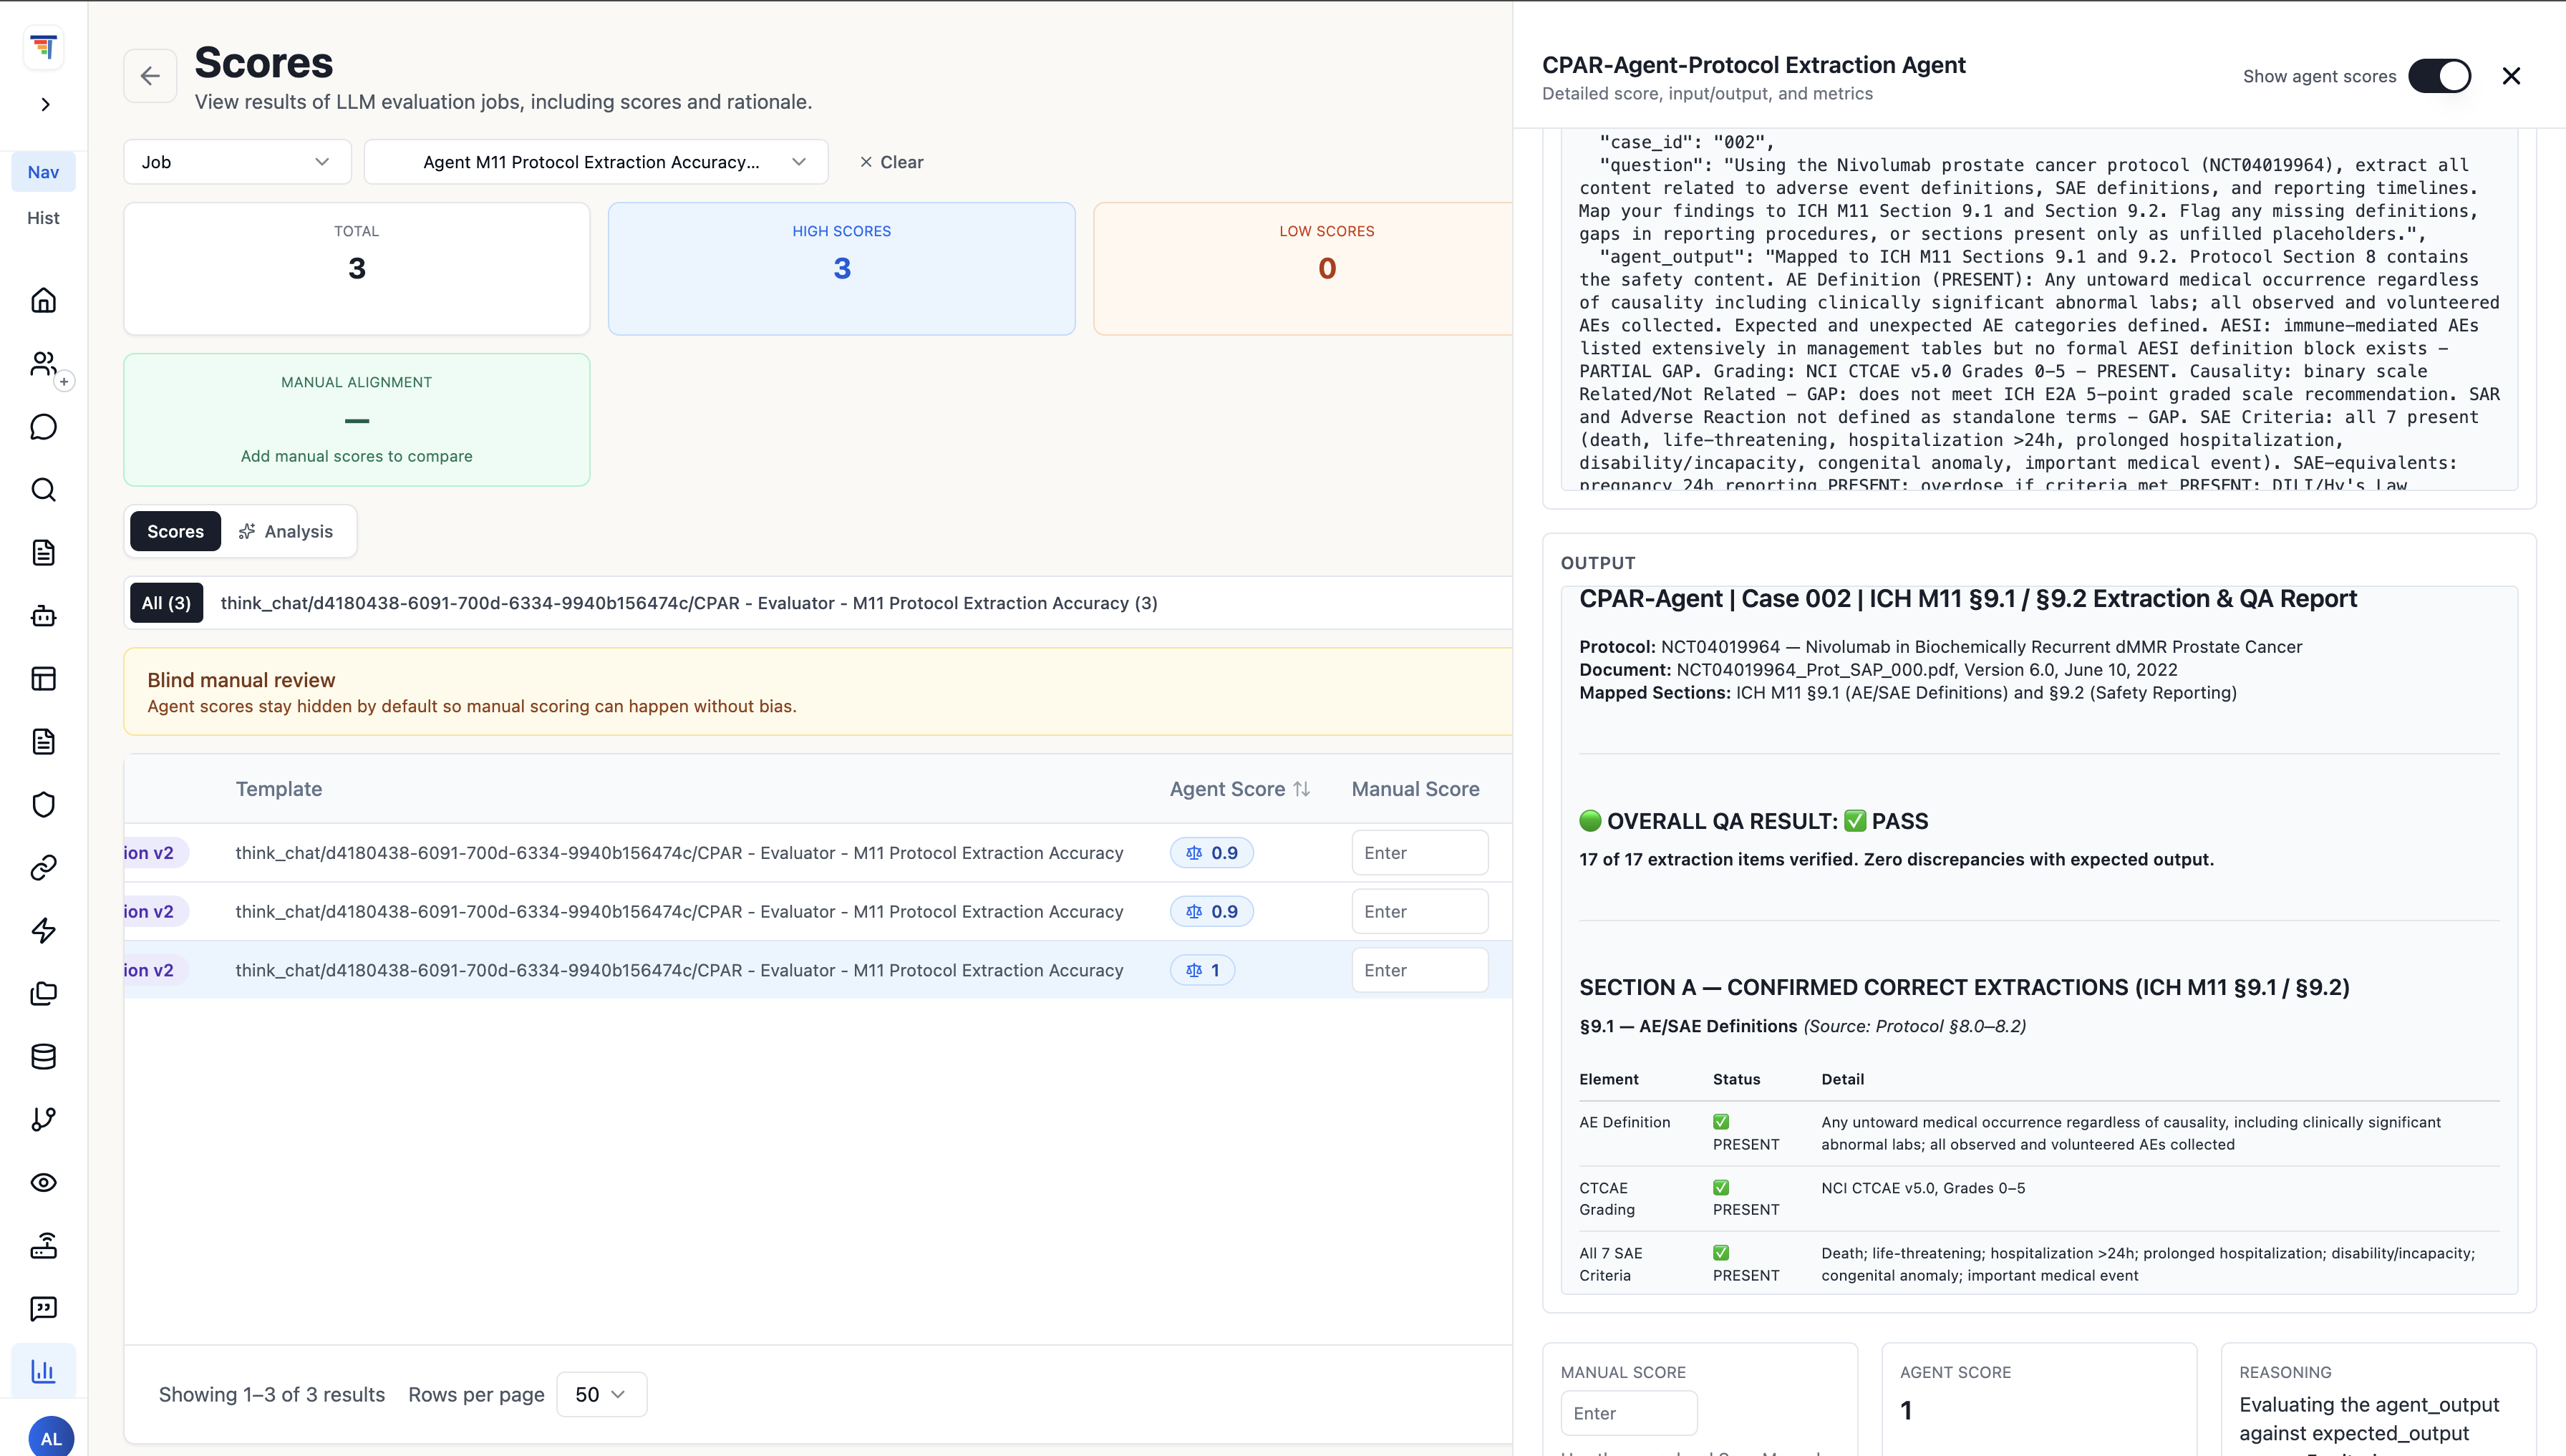Viewport: 2566px width, 1456px height.
Task: Click the Total summary card
Action: (x=357, y=269)
